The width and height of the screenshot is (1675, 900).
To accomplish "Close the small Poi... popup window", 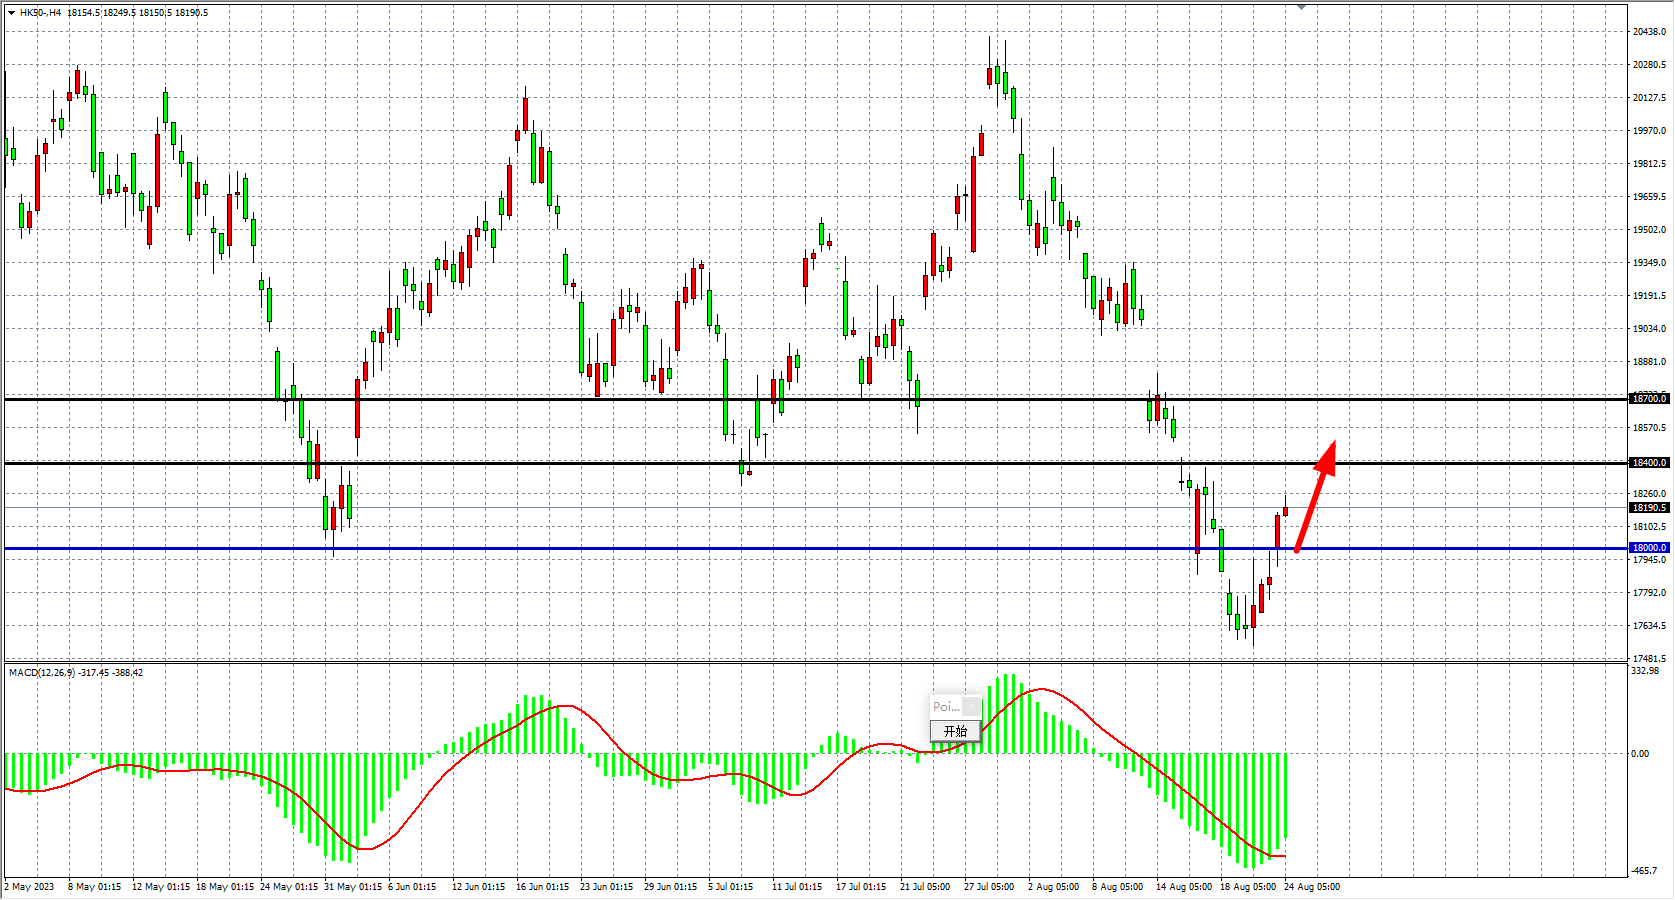I will coord(971,707).
